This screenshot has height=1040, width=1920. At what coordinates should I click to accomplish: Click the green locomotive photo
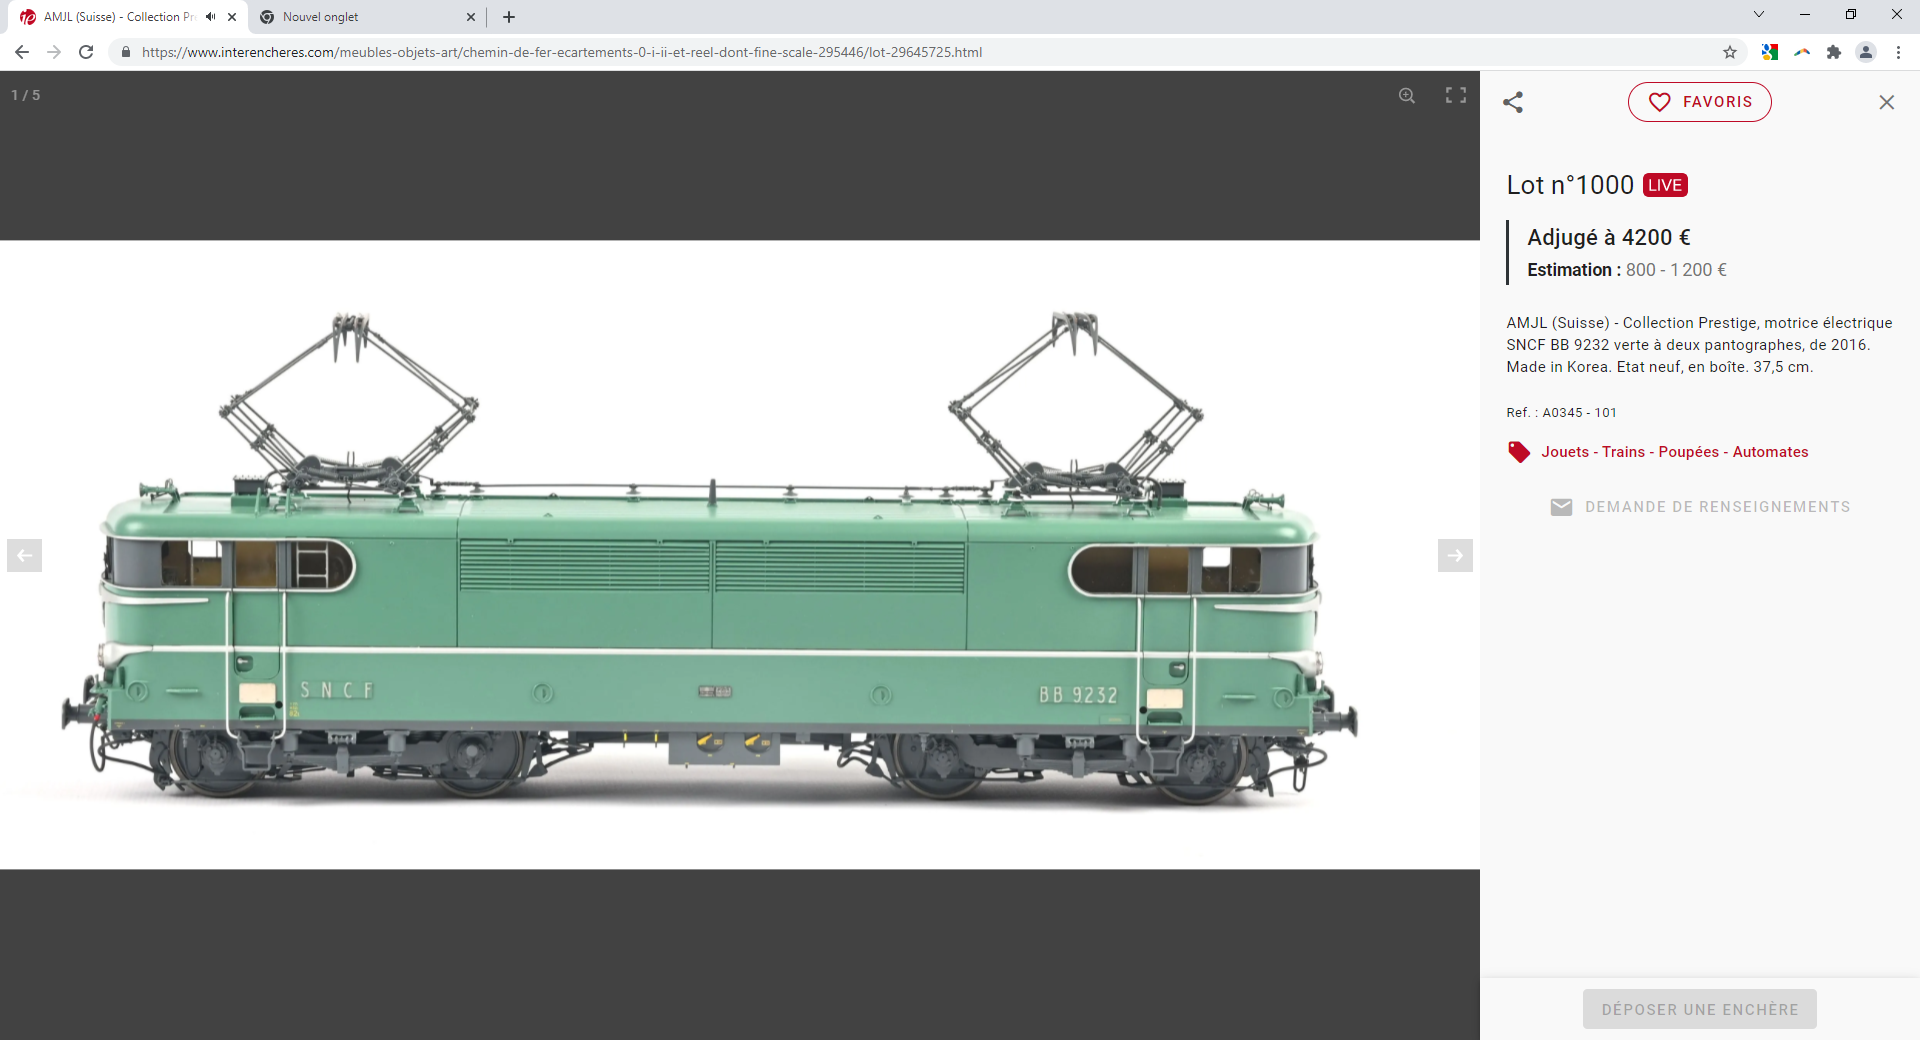(x=740, y=555)
